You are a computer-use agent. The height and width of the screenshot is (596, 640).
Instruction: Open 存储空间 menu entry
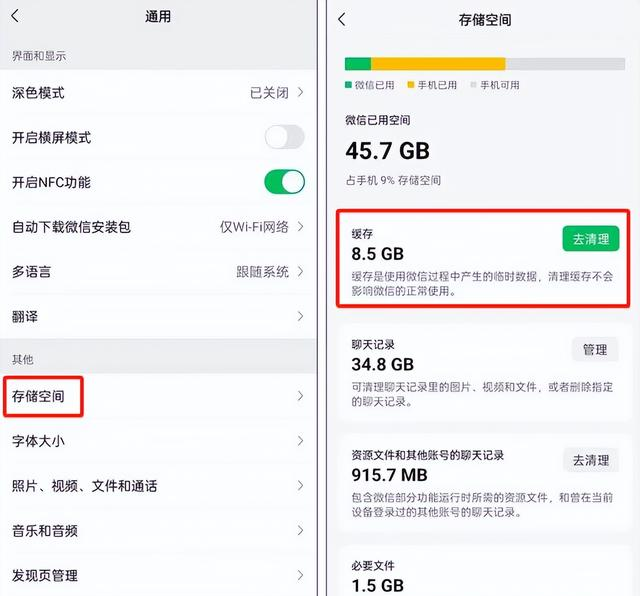point(40,397)
